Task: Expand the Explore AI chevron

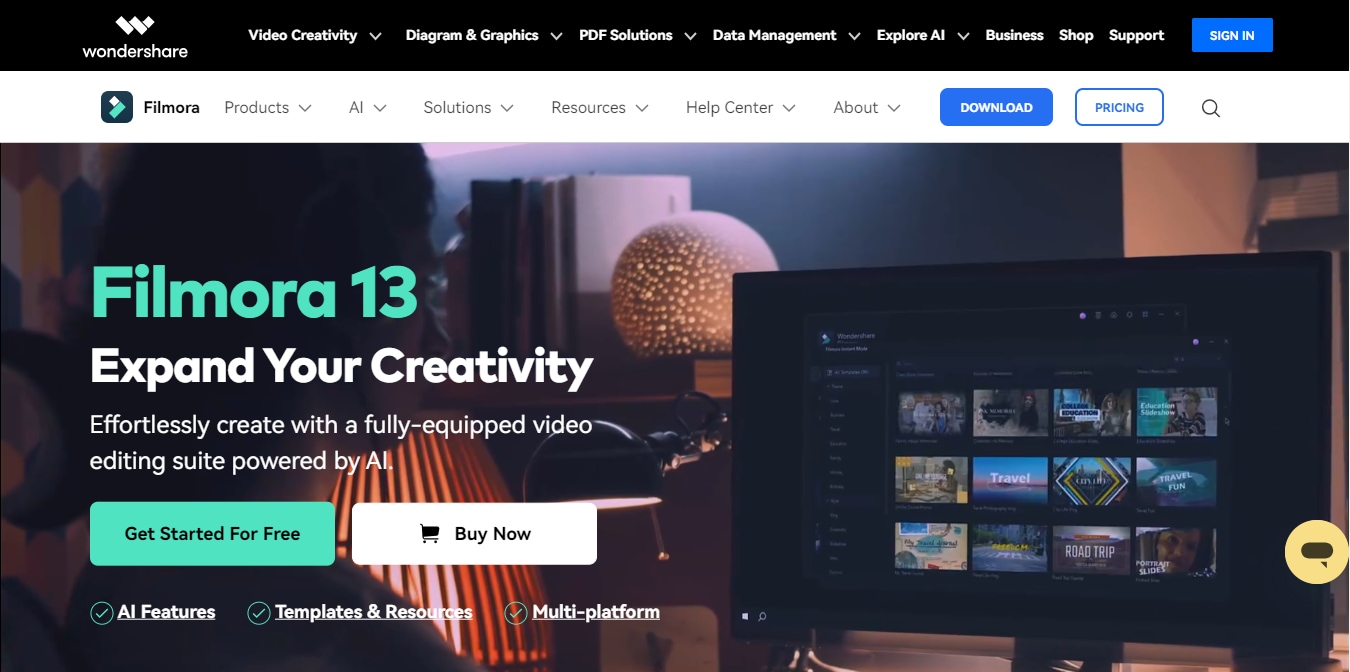Action: click(963, 36)
